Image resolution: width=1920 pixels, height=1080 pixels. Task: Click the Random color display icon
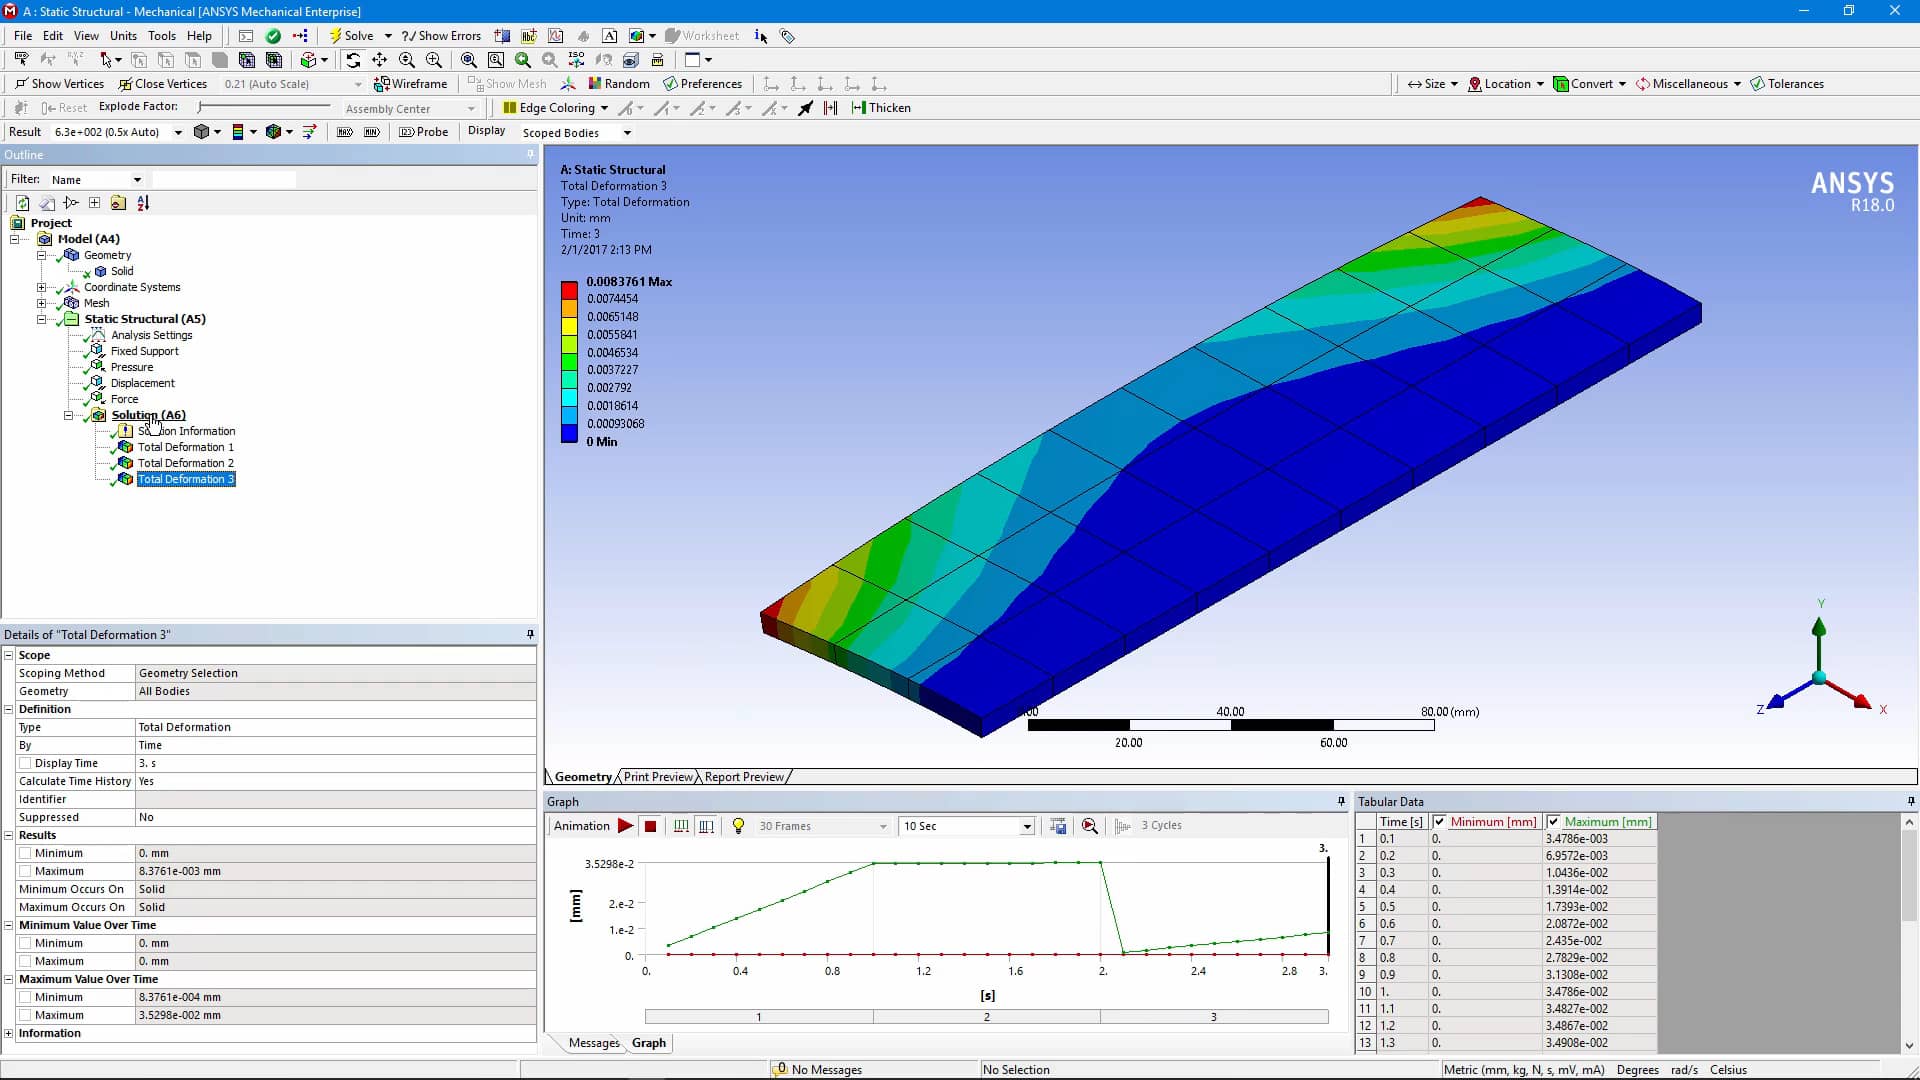point(618,83)
